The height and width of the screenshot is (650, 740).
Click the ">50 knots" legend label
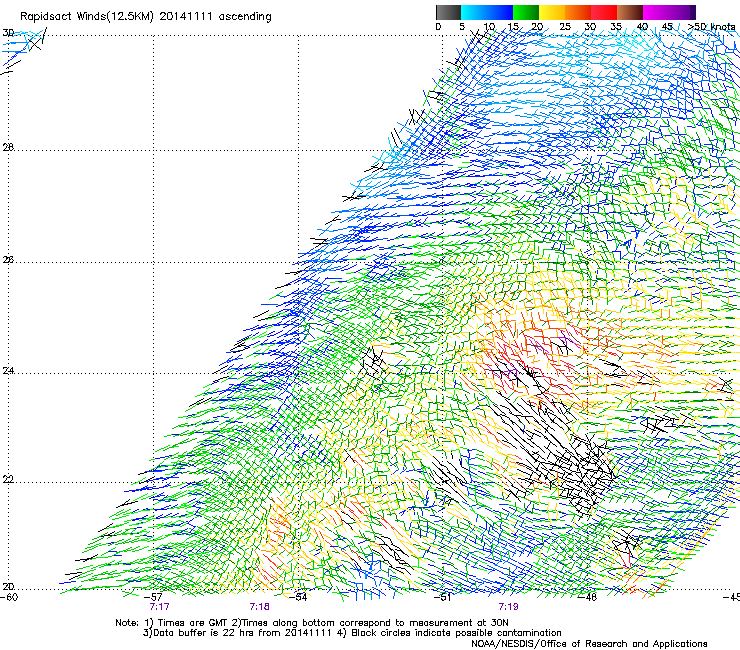(x=711, y=27)
